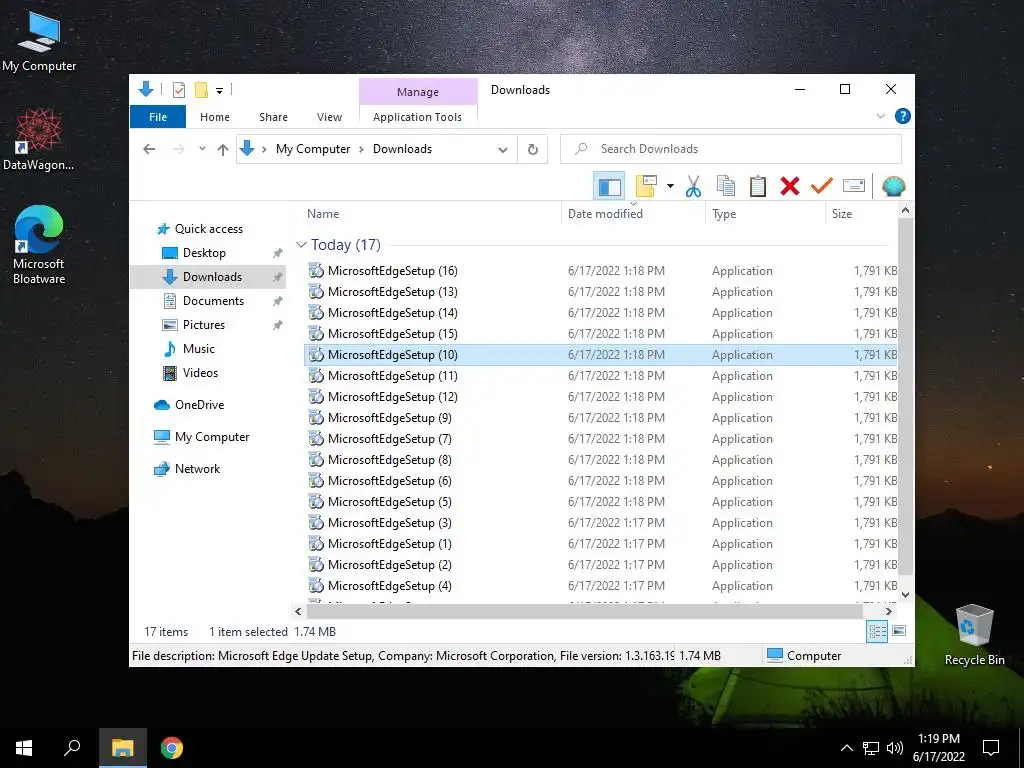Viewport: 1024px width, 768px height.
Task: Click the copy toolbar icon
Action: coord(726,186)
